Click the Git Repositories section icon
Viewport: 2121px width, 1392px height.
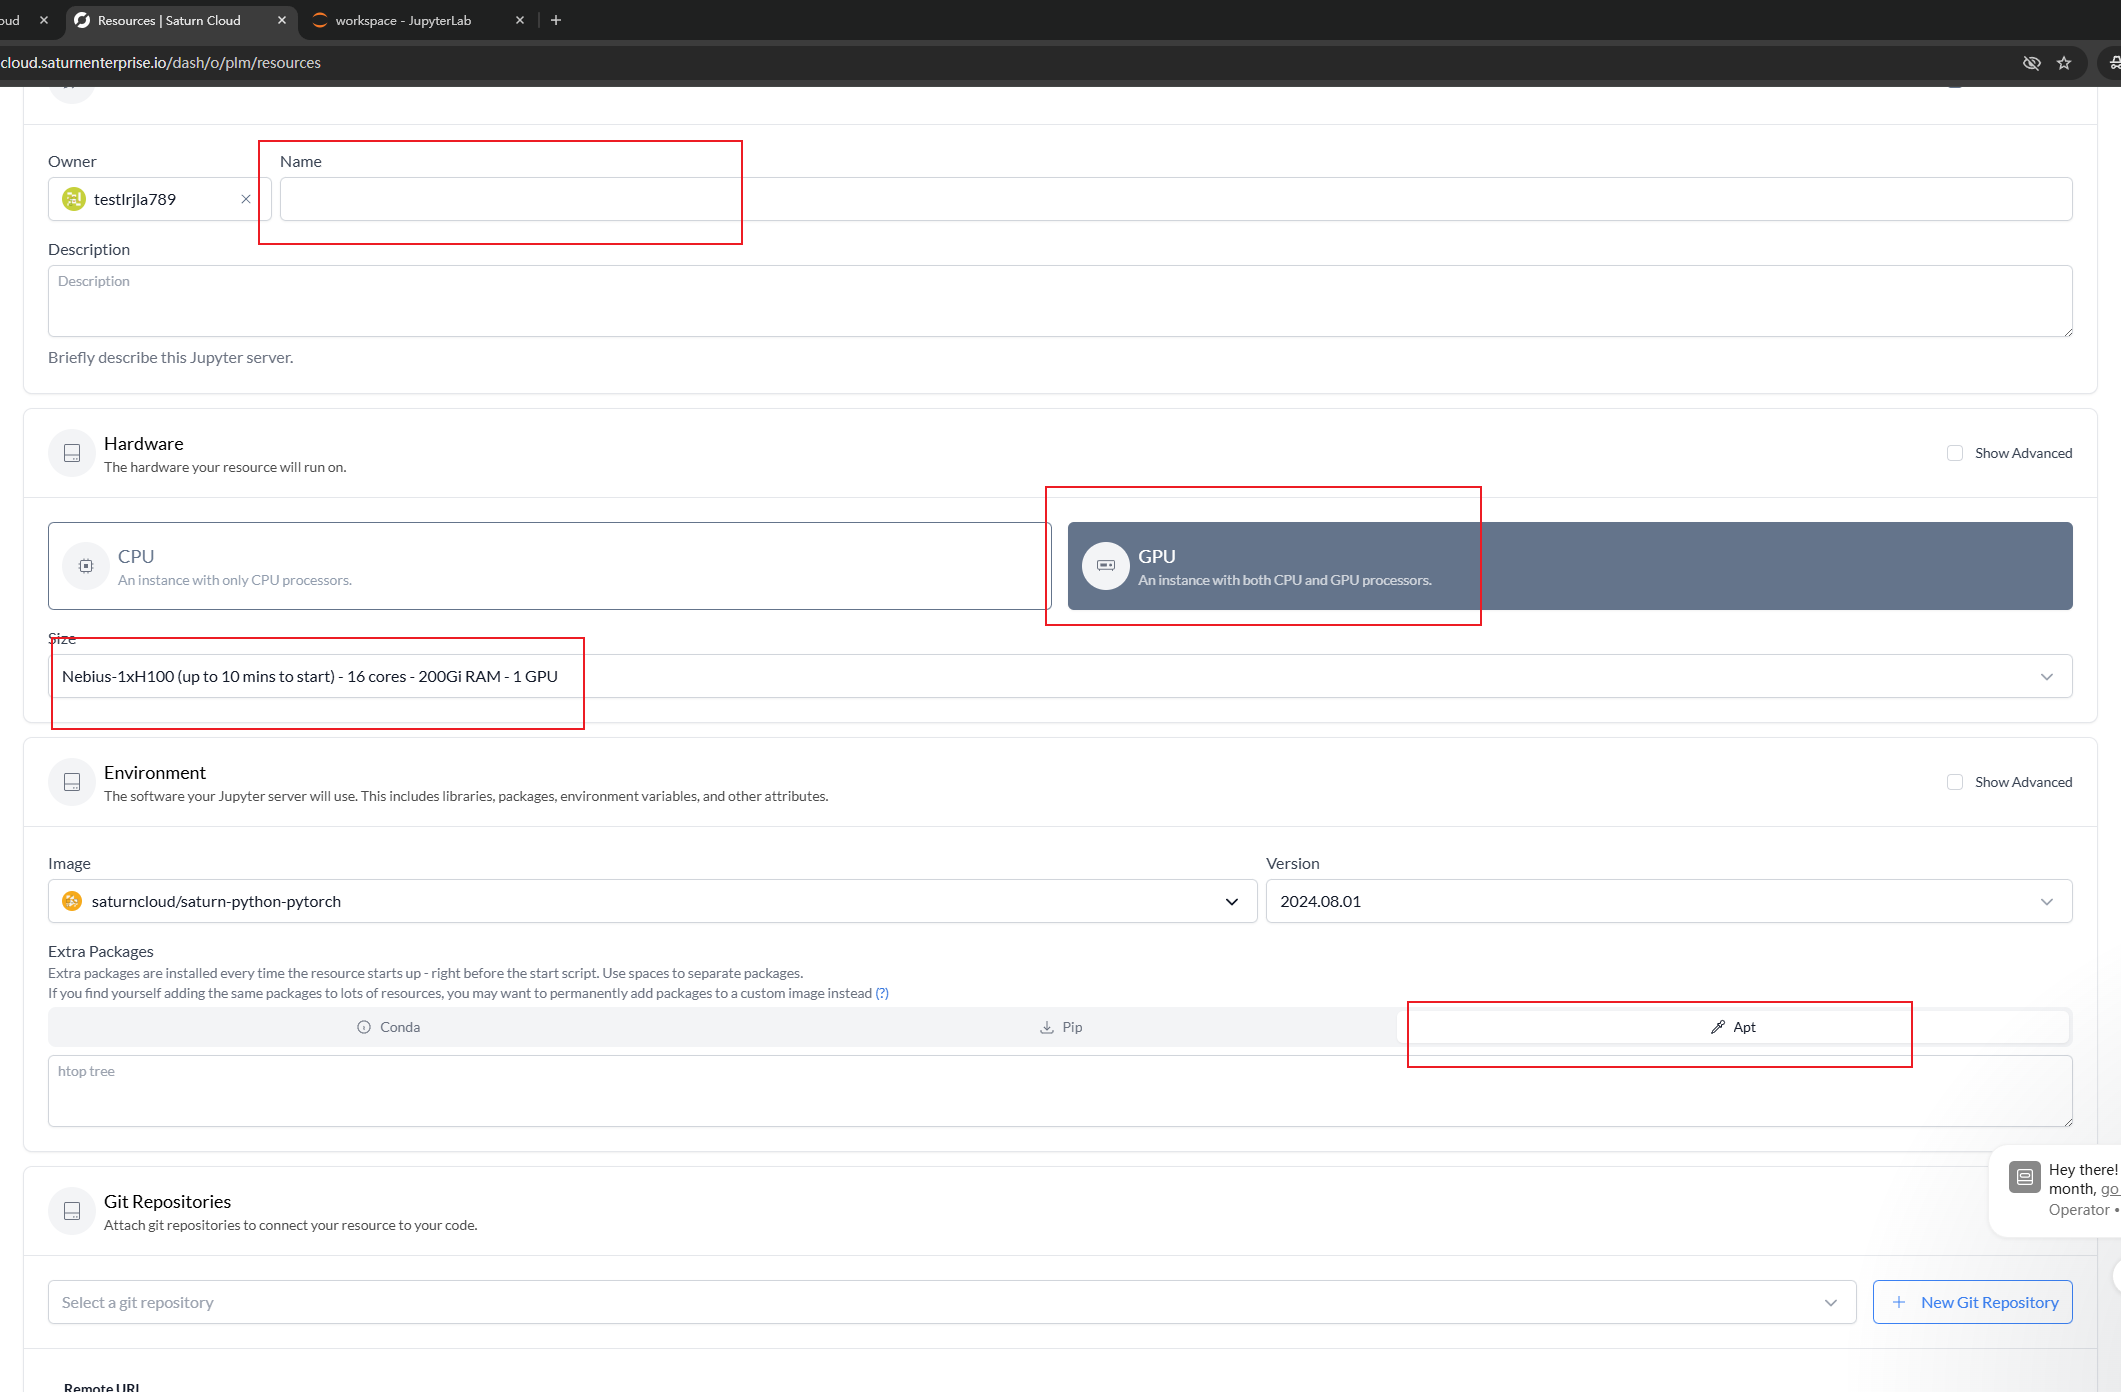(72, 1212)
